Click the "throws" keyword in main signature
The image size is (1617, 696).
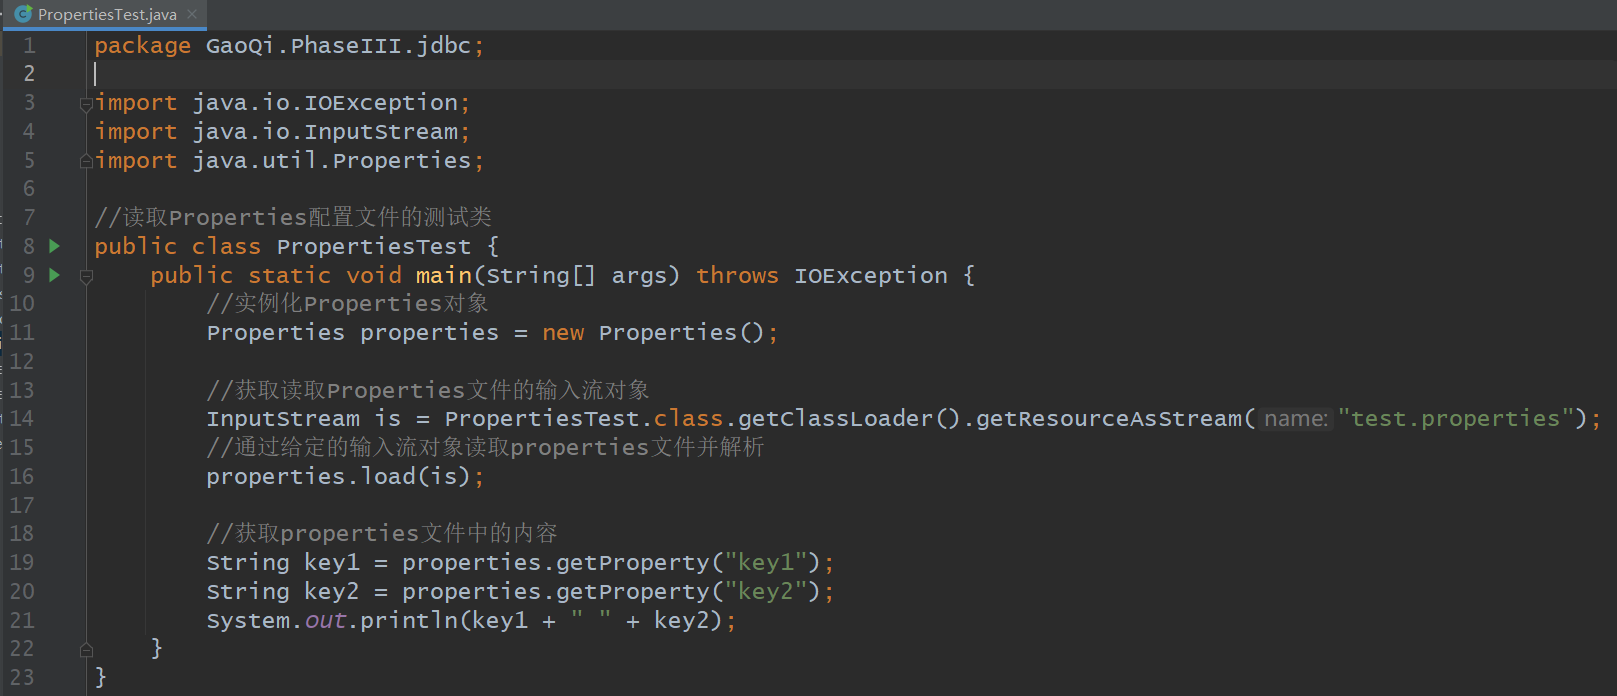[x=737, y=276]
